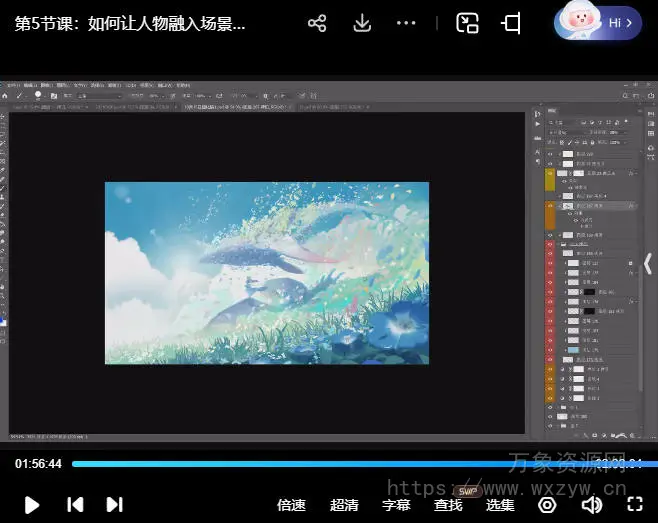This screenshot has width=658, height=523.
Task: Open the 倍速 playback speed menu
Action: 291,505
